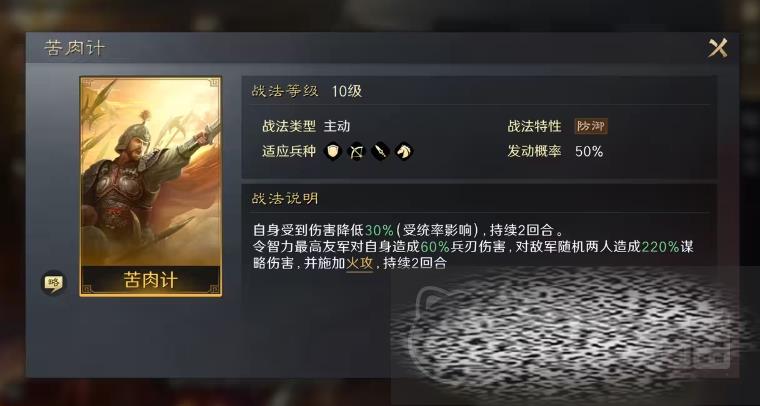
Task: Tap the 战法说明 section header
Action: tap(285, 198)
